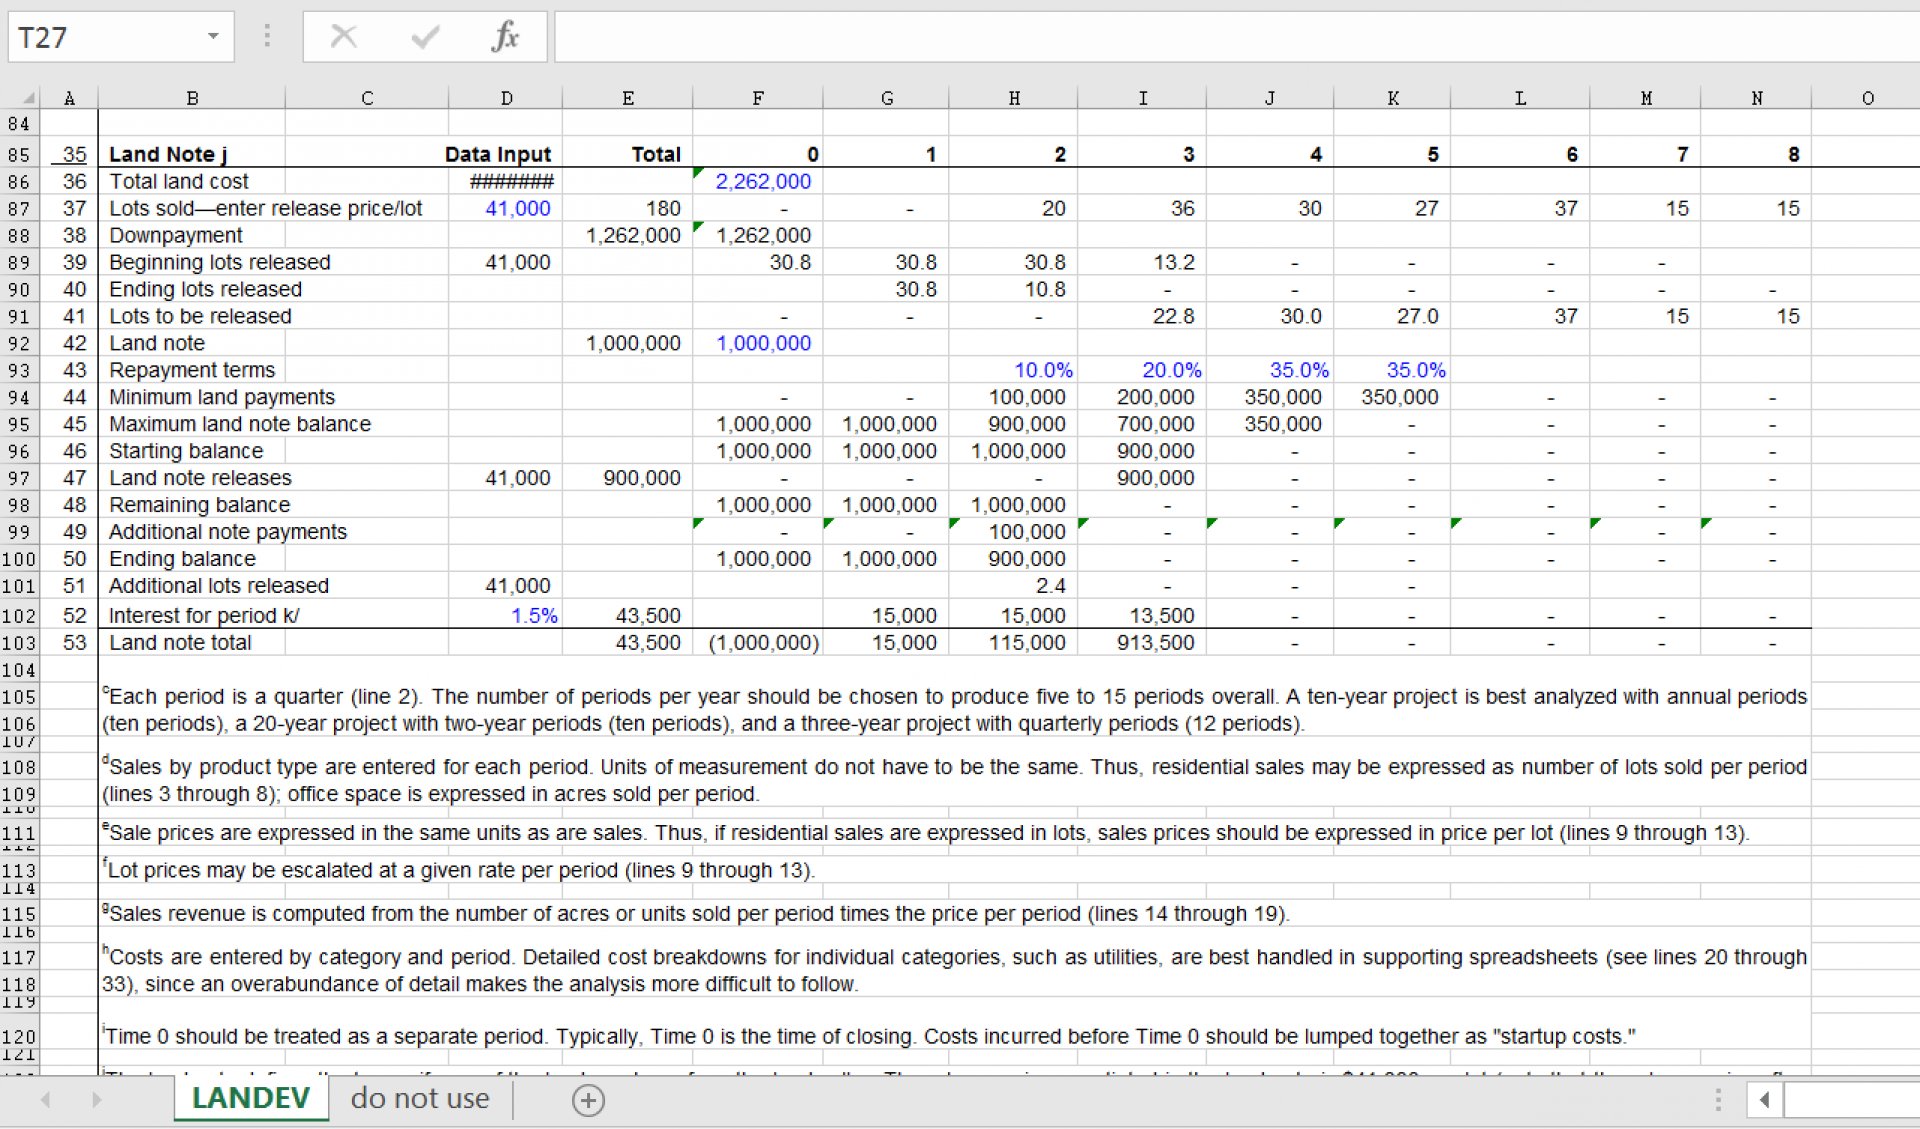
Task: Click the footnote 'Lot prices may be escalated'
Action: pyautogui.click(x=459, y=870)
